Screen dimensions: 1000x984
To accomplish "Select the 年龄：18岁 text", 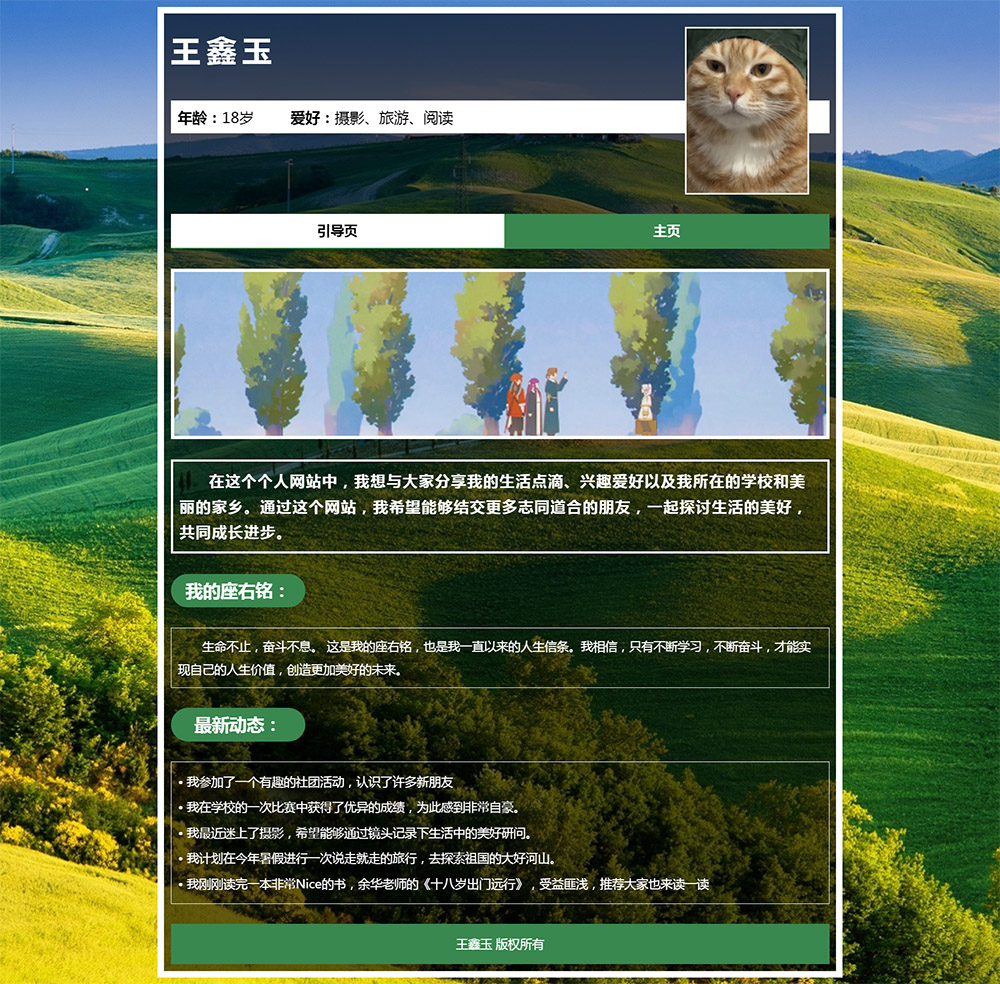I will click(x=216, y=118).
